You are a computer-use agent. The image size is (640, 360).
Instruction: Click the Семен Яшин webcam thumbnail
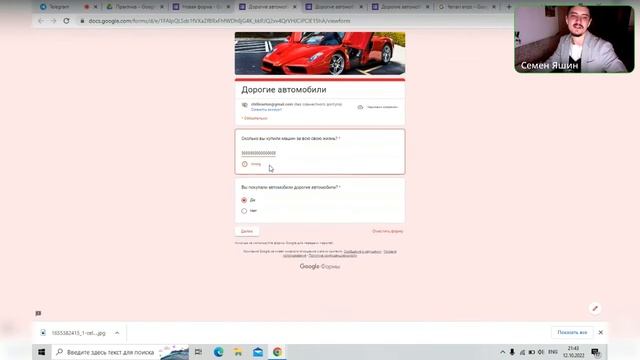[574, 40]
